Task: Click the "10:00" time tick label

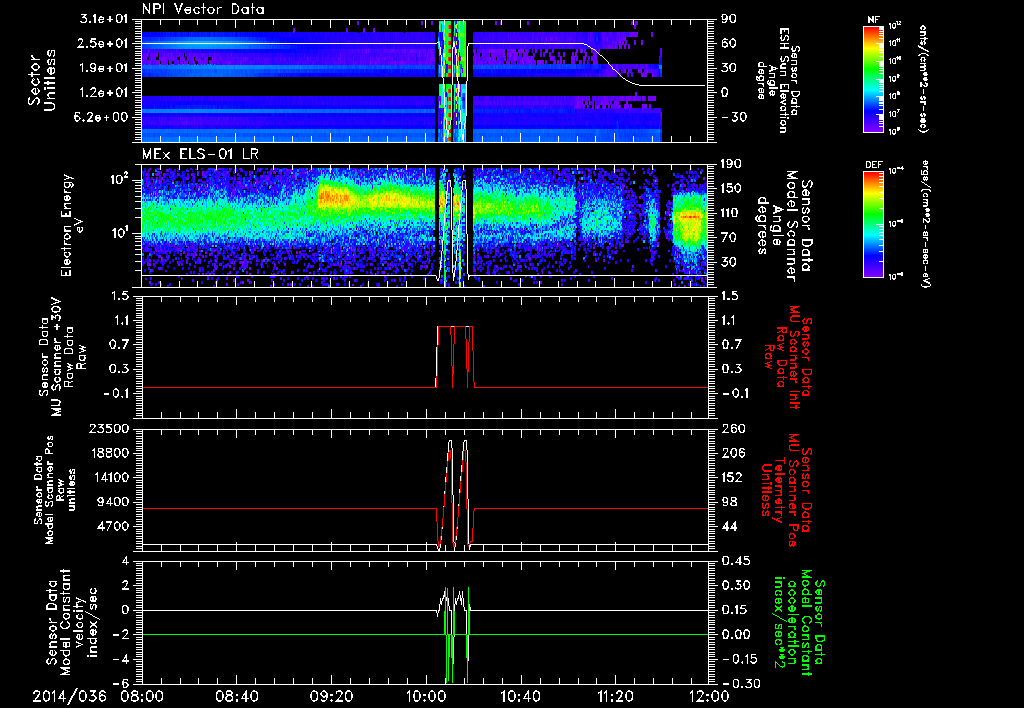Action: click(427, 696)
